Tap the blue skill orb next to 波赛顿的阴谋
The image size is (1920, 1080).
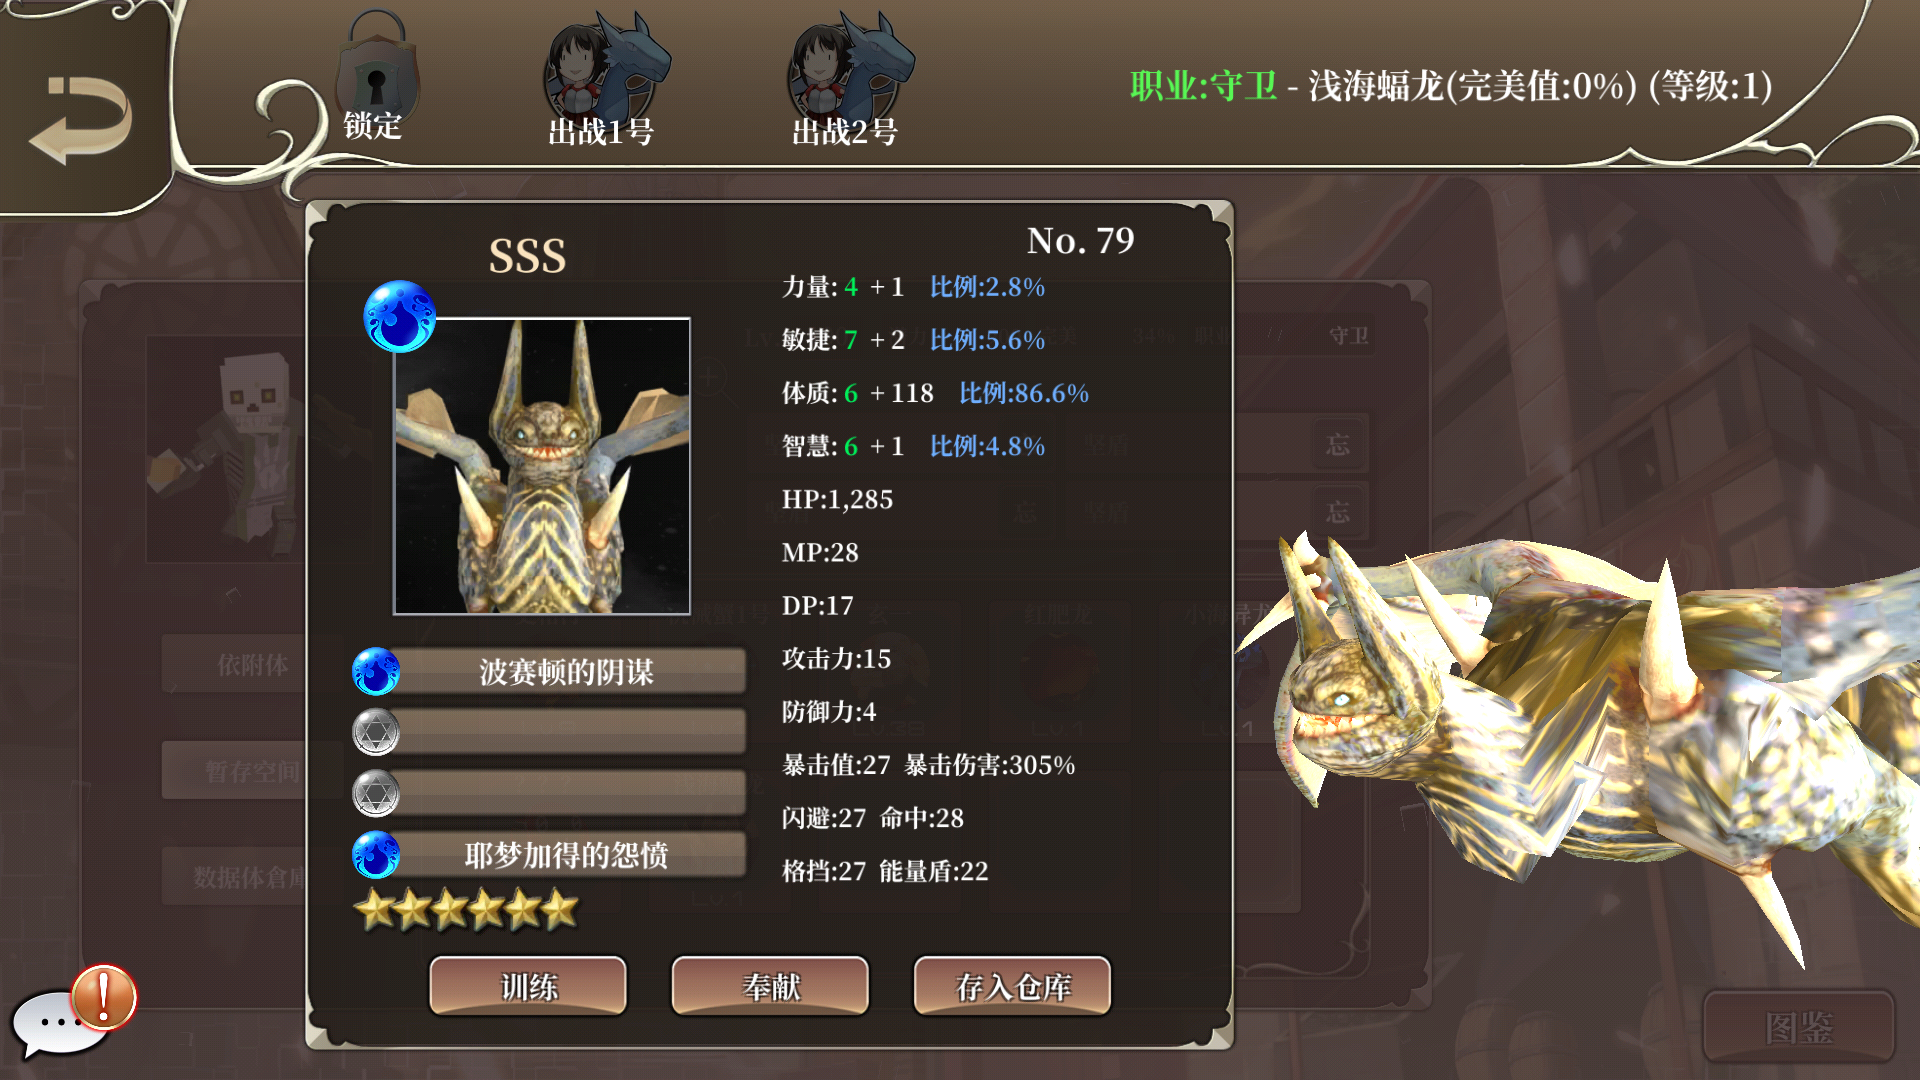click(x=376, y=671)
